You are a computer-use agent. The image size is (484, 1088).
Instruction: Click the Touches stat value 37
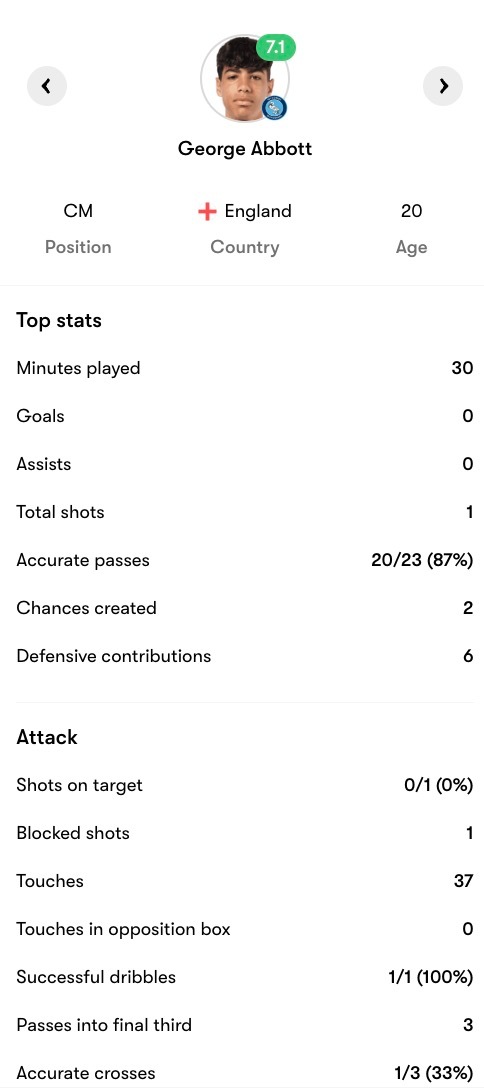coord(463,881)
